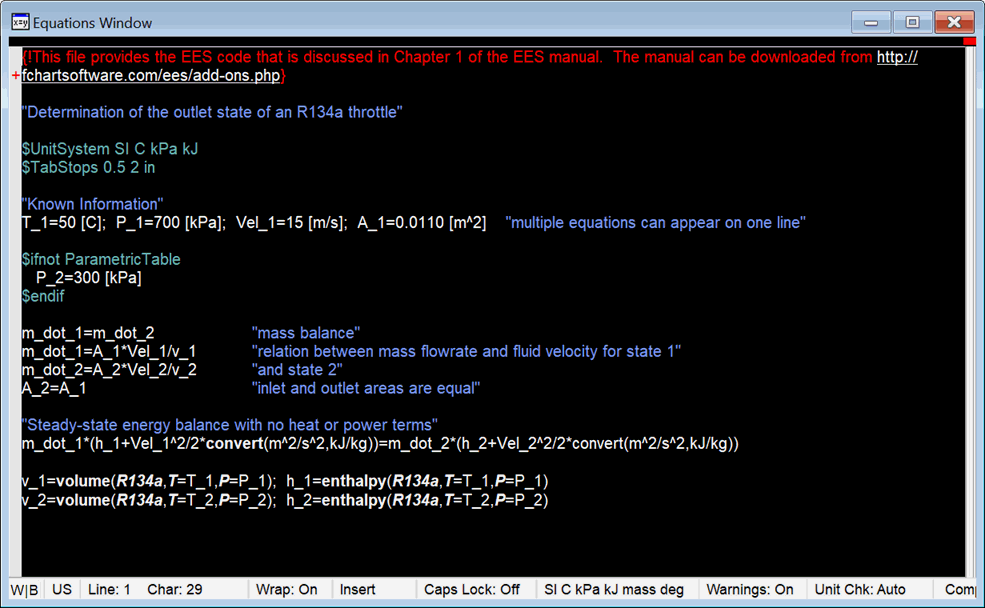Click the A_2=A_1 equation line
The height and width of the screenshot is (608, 985).
point(54,388)
